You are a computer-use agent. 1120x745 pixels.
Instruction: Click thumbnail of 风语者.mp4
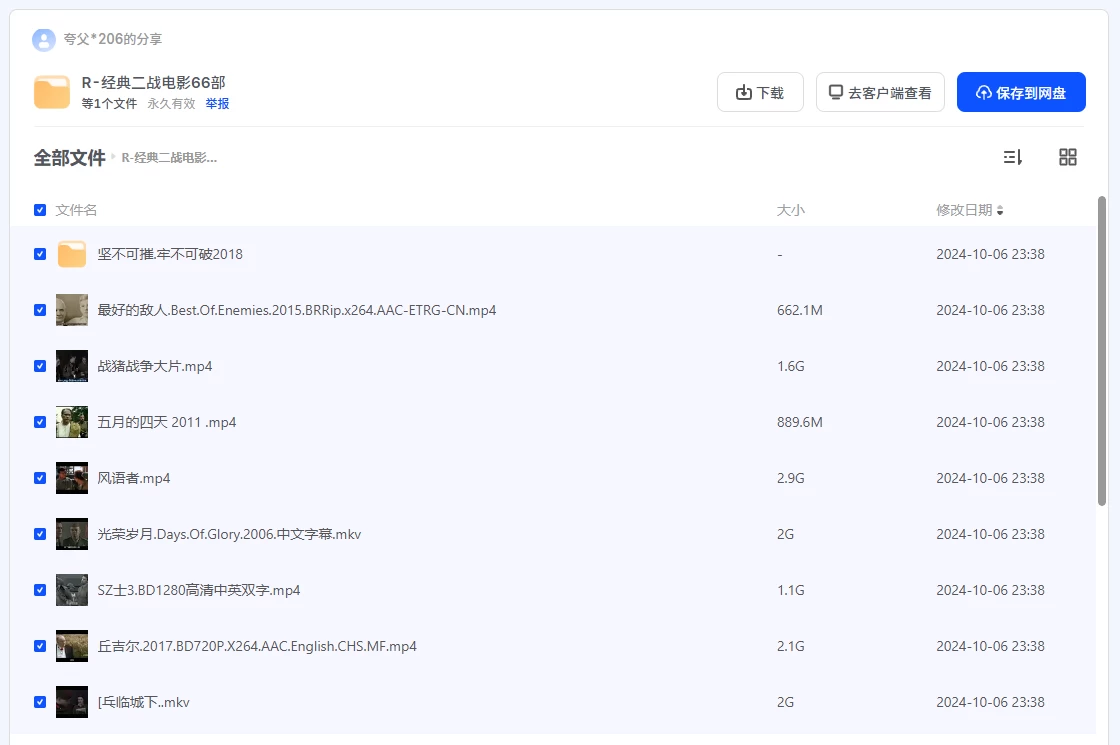tap(72, 478)
